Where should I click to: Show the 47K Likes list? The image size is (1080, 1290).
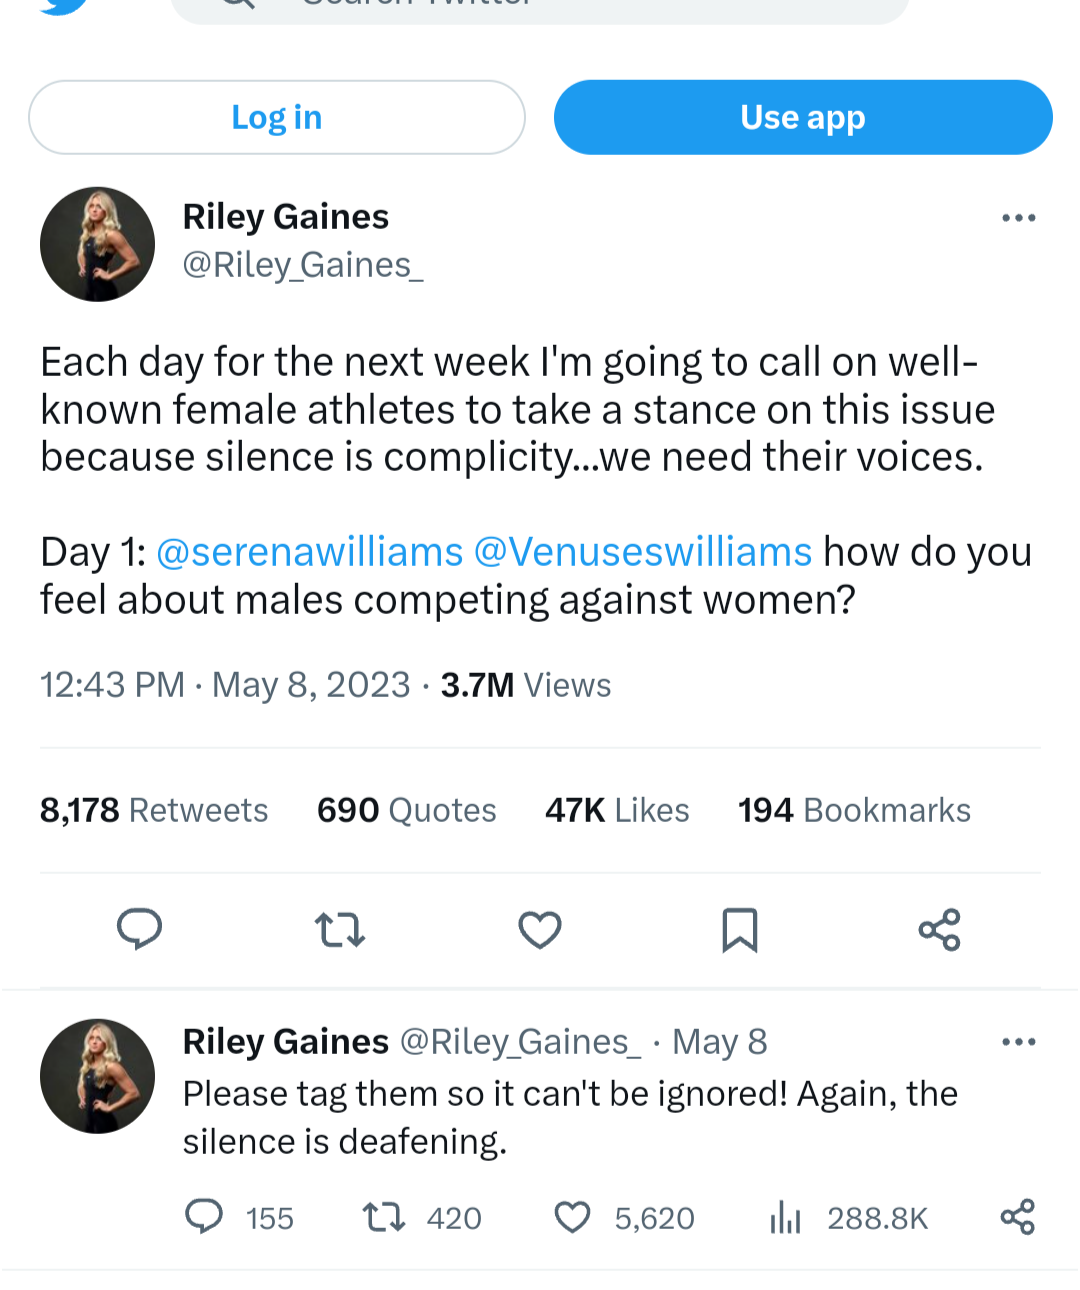[x=617, y=810]
